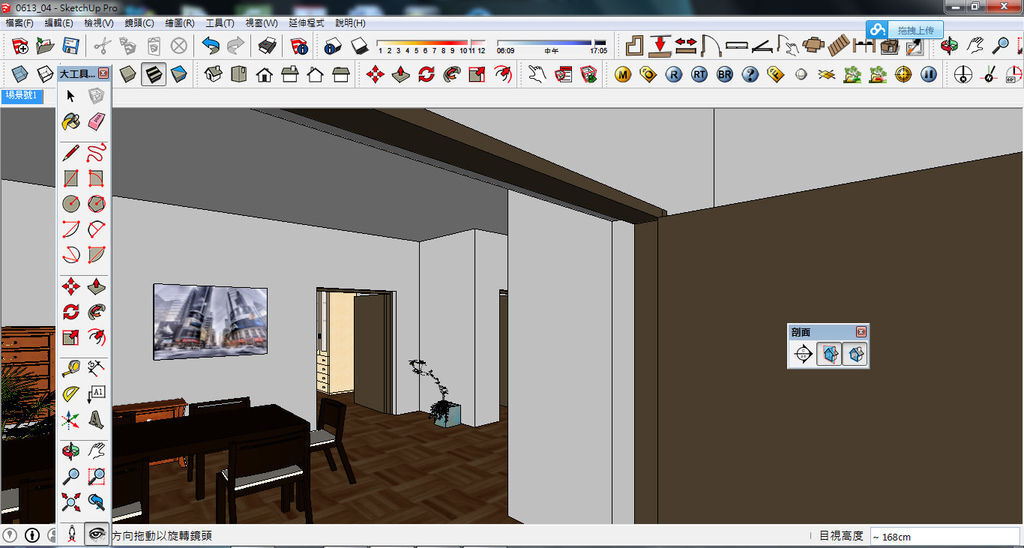Click the shadow time-of-day slider
The image size is (1024, 548).
552,42
